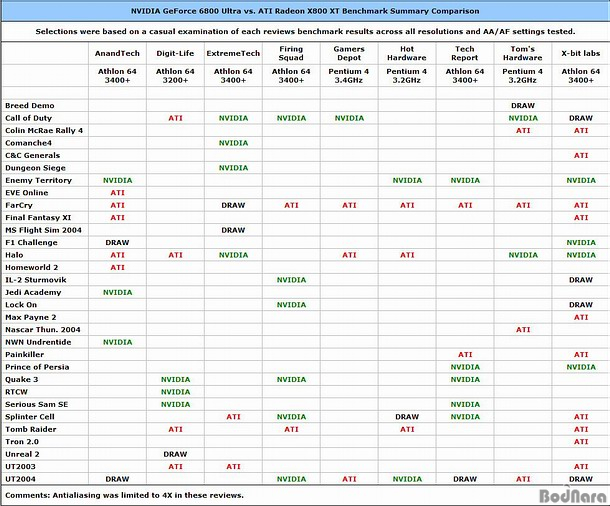Click the Max Payne 2 row label
Screen dimensions: 610x506
click(31, 317)
